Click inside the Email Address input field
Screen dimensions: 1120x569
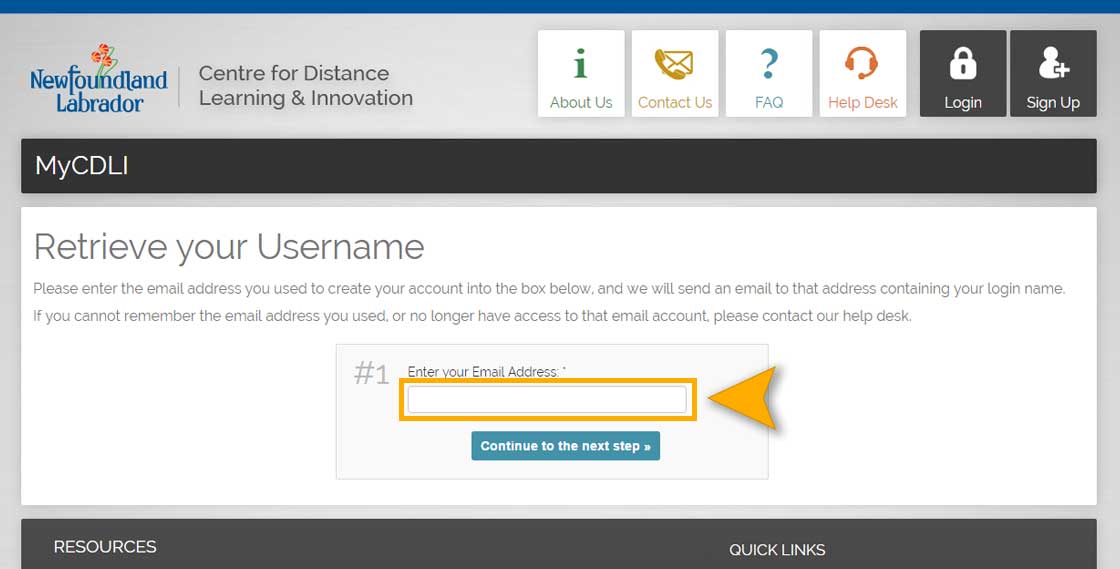pyautogui.click(x=547, y=400)
